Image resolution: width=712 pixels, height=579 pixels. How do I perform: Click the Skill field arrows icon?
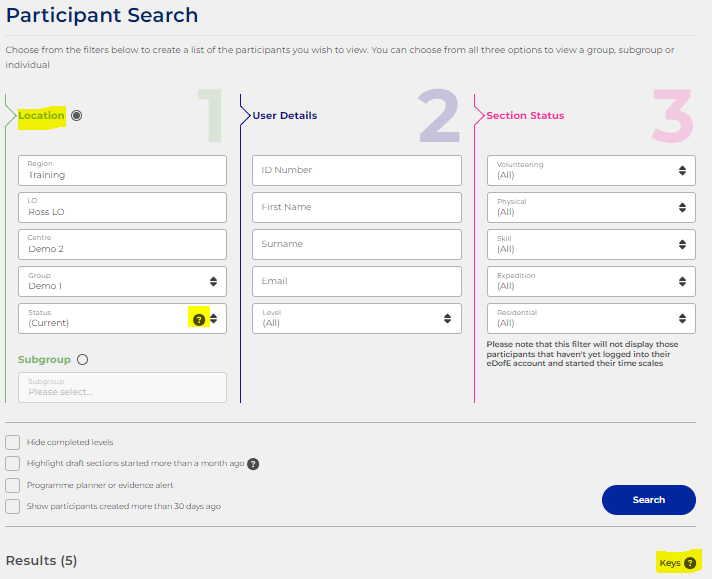[x=682, y=245]
